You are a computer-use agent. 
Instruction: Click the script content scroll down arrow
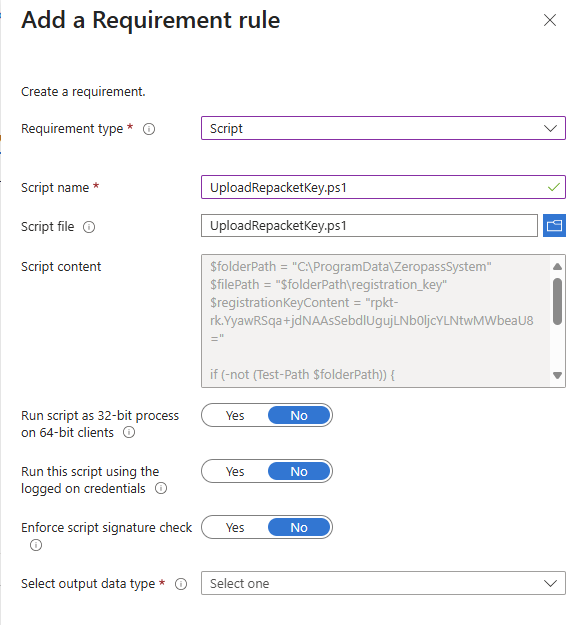click(x=557, y=375)
